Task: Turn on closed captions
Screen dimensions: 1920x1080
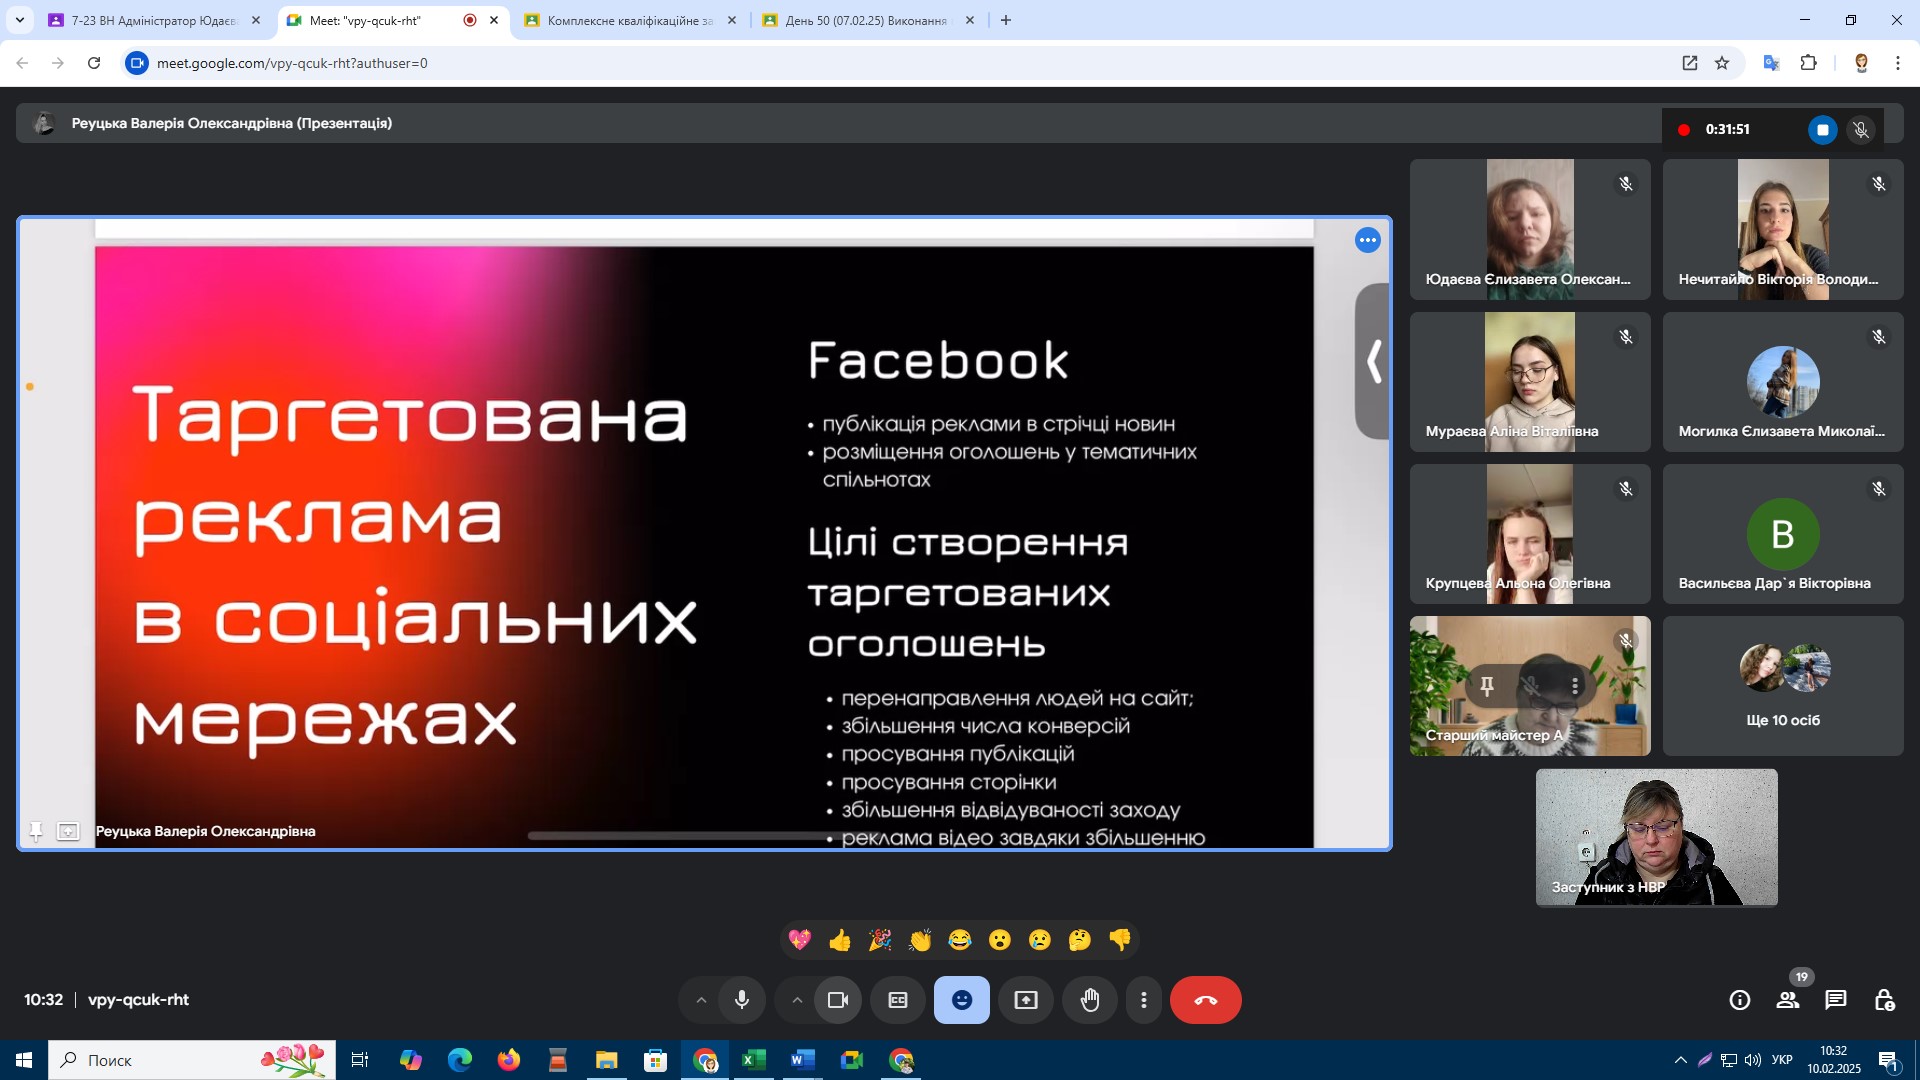Action: [898, 1000]
